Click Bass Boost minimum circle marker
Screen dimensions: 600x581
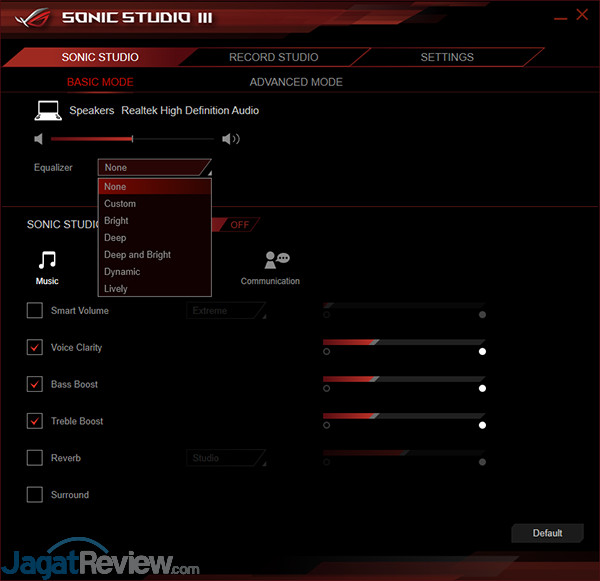coord(326,388)
